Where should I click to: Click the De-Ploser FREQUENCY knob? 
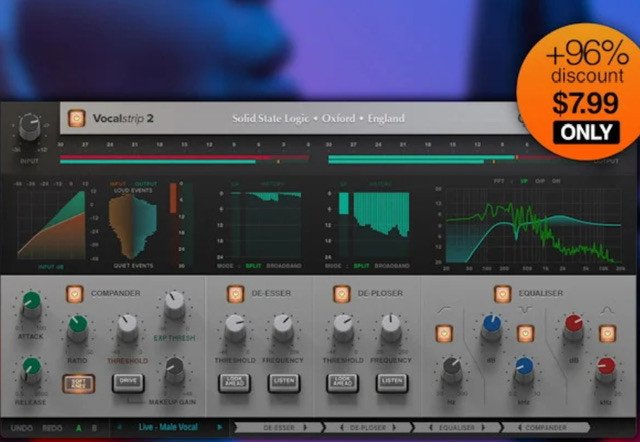click(x=391, y=328)
